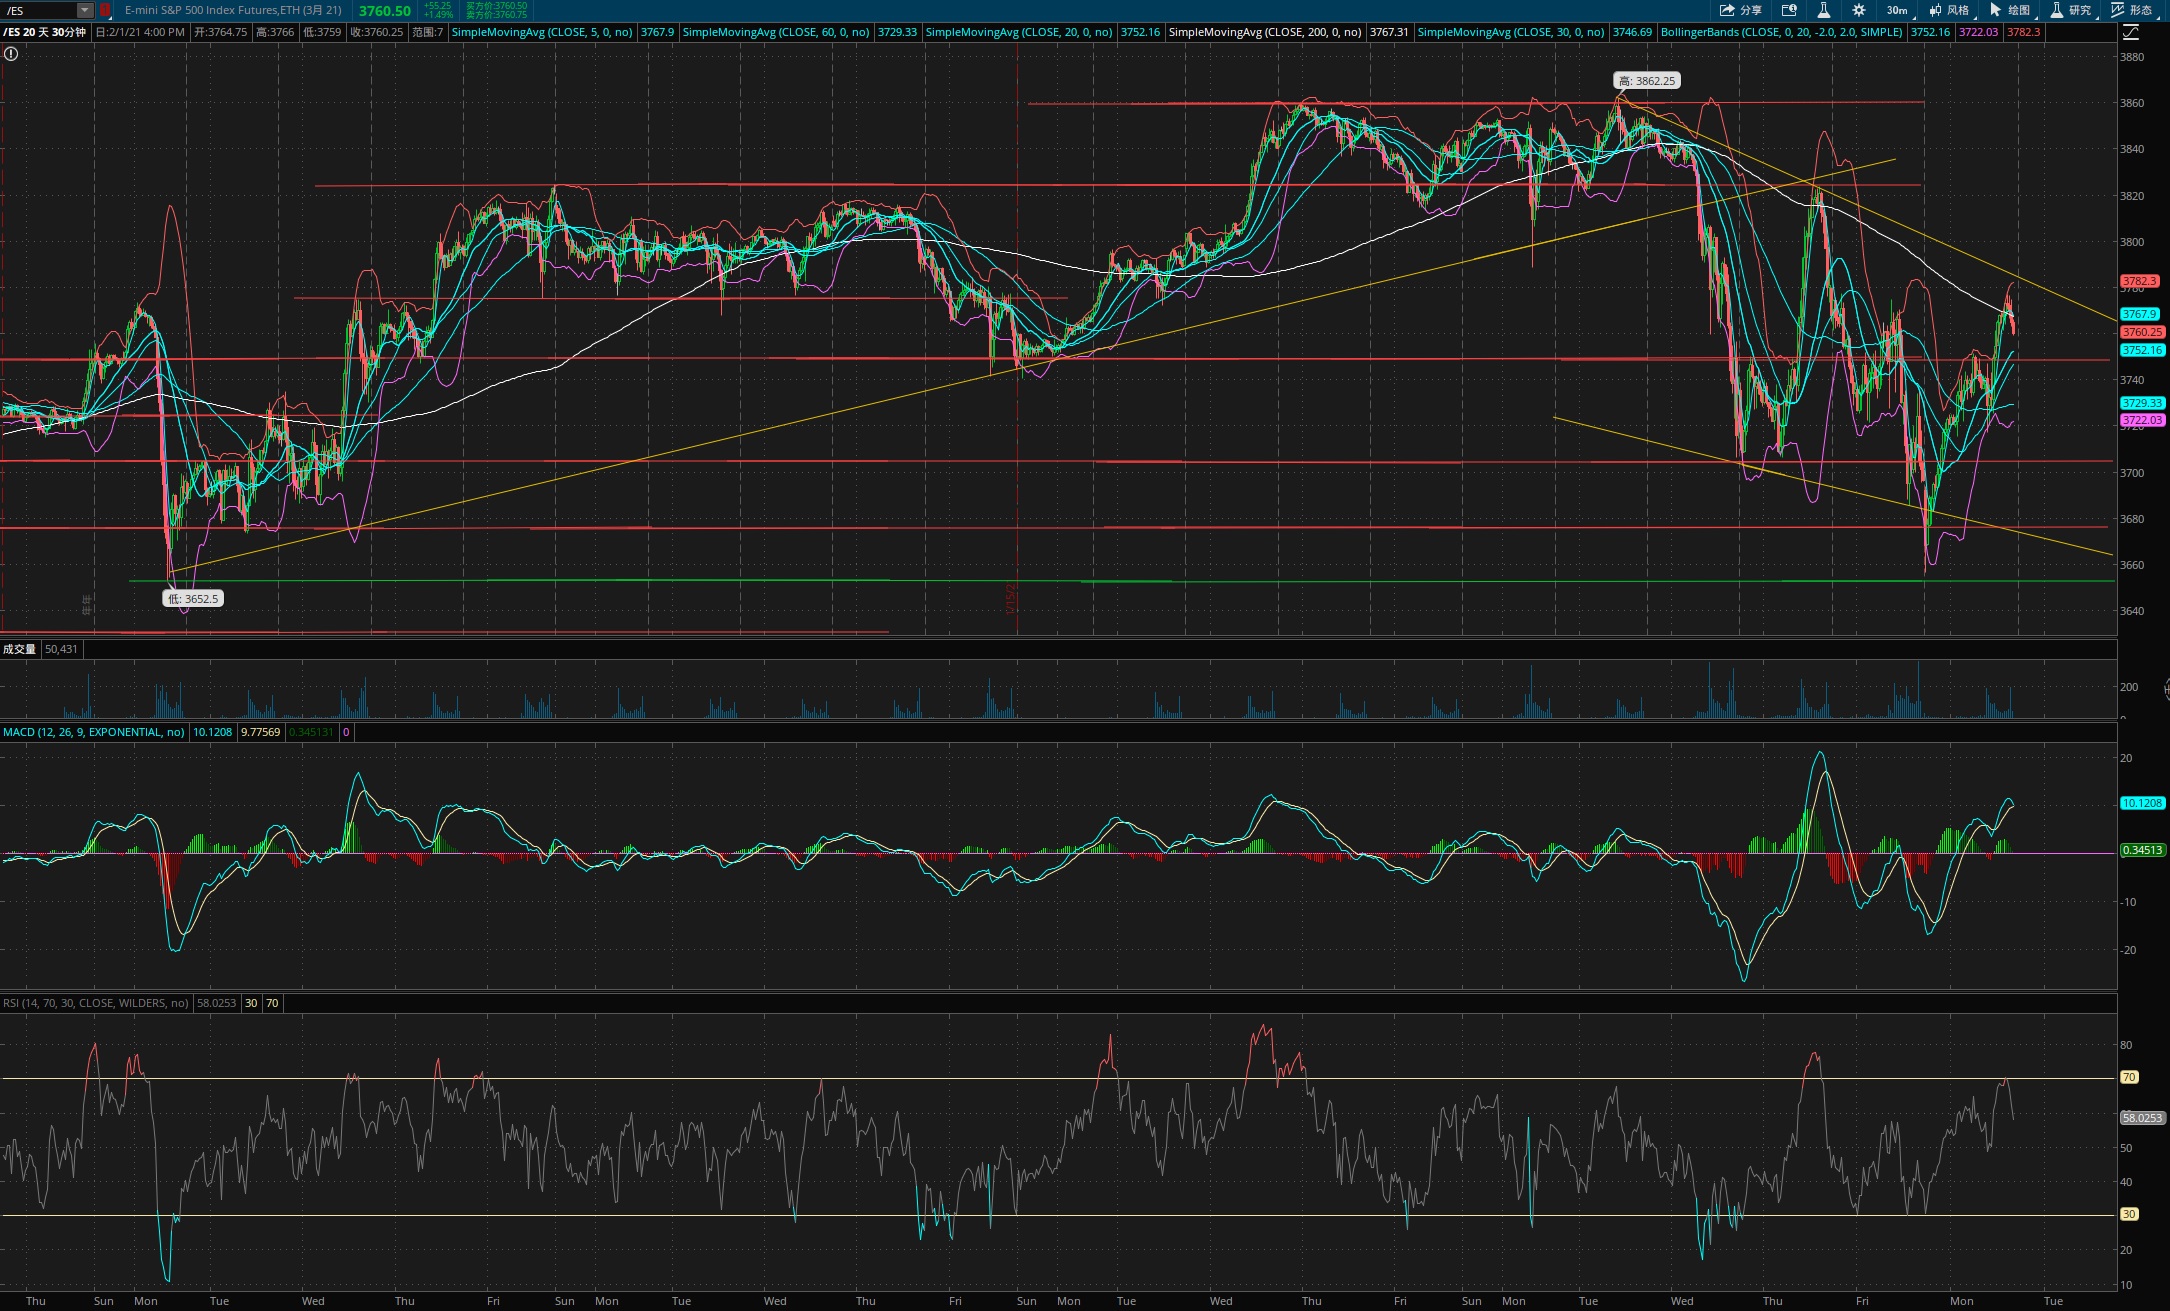Click the 成交量 volume panel label
The width and height of the screenshot is (2170, 1311).
[19, 649]
